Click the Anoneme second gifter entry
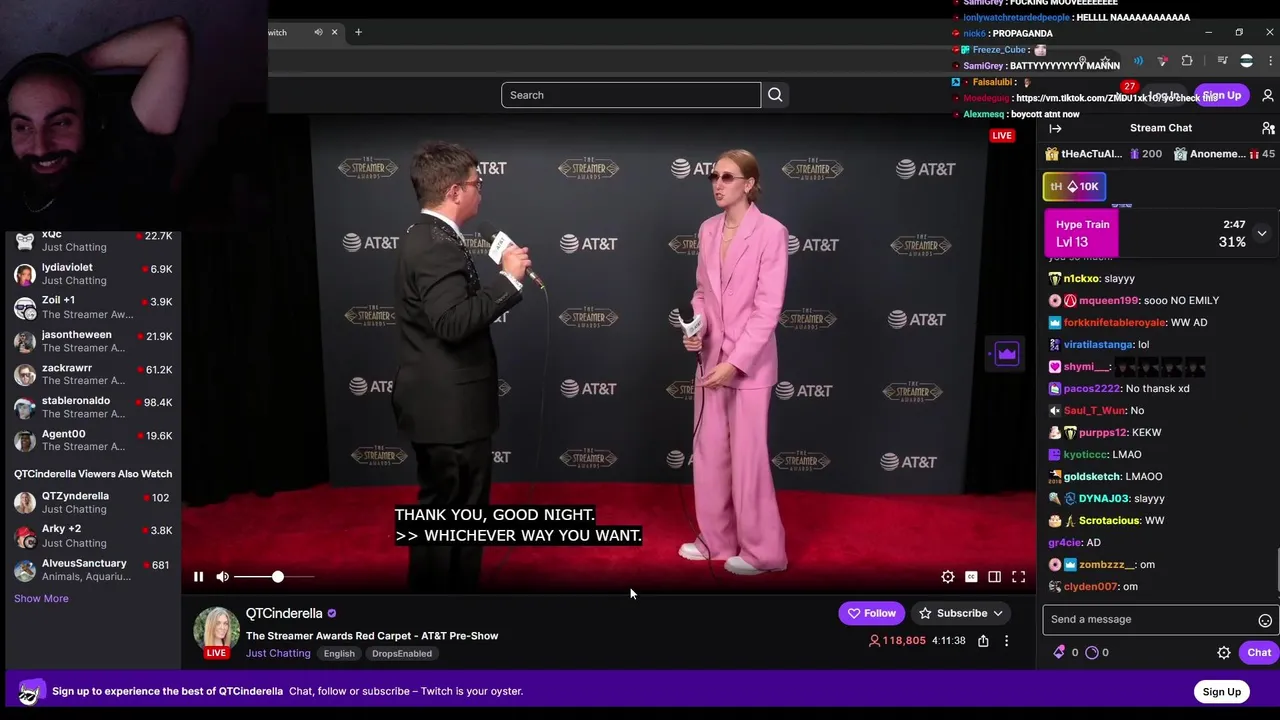1280x720 pixels. tap(1224, 154)
